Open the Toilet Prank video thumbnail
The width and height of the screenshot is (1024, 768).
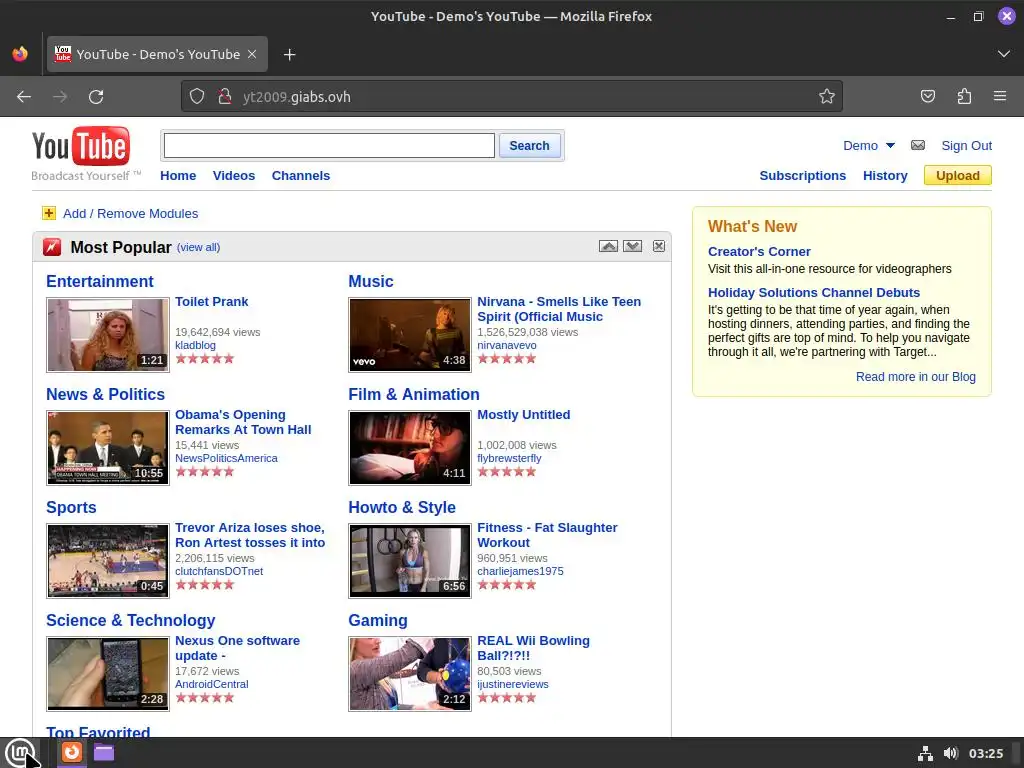[108, 335]
